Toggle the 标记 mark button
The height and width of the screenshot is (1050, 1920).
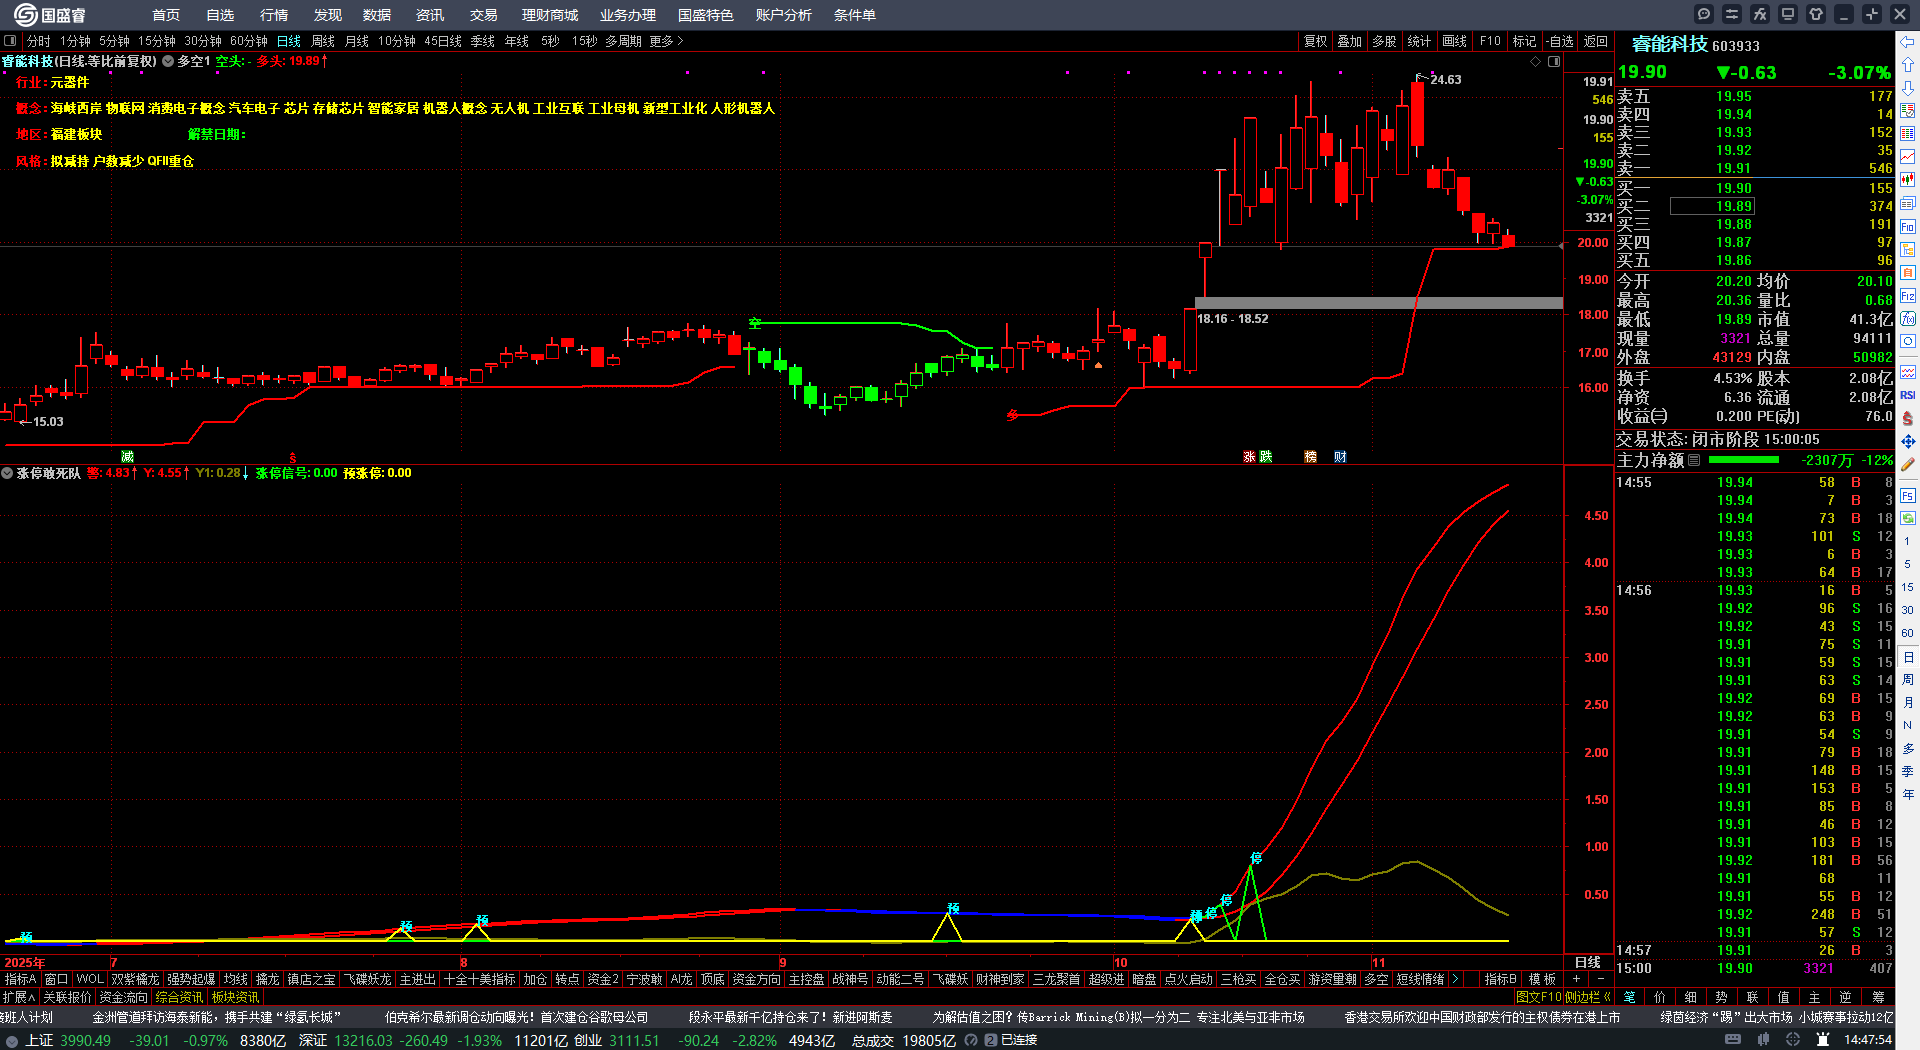pos(1524,41)
